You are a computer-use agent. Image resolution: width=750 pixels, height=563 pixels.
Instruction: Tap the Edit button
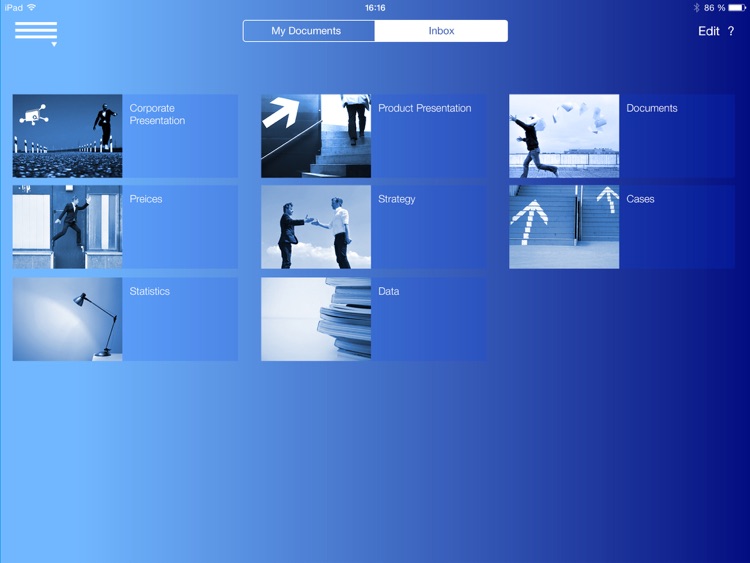[708, 32]
